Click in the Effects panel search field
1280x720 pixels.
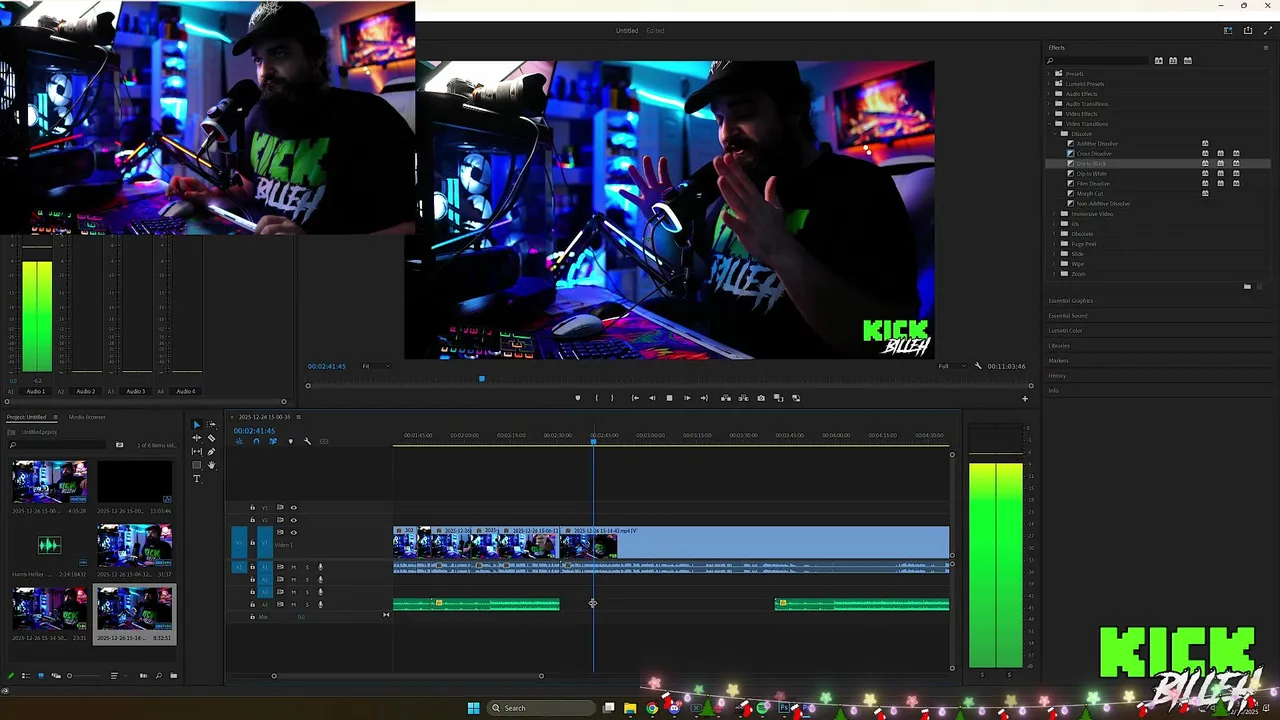click(1097, 60)
